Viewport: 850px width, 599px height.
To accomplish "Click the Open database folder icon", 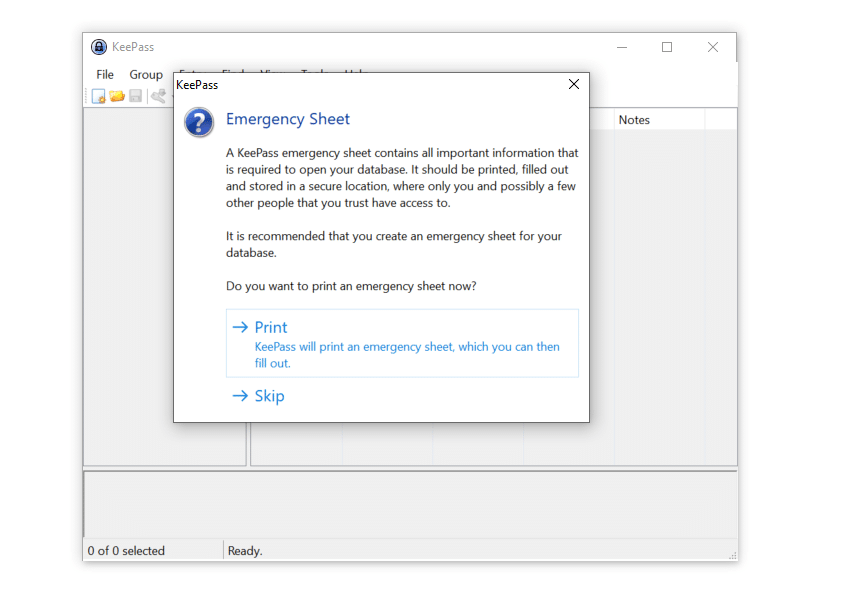I will [117, 96].
